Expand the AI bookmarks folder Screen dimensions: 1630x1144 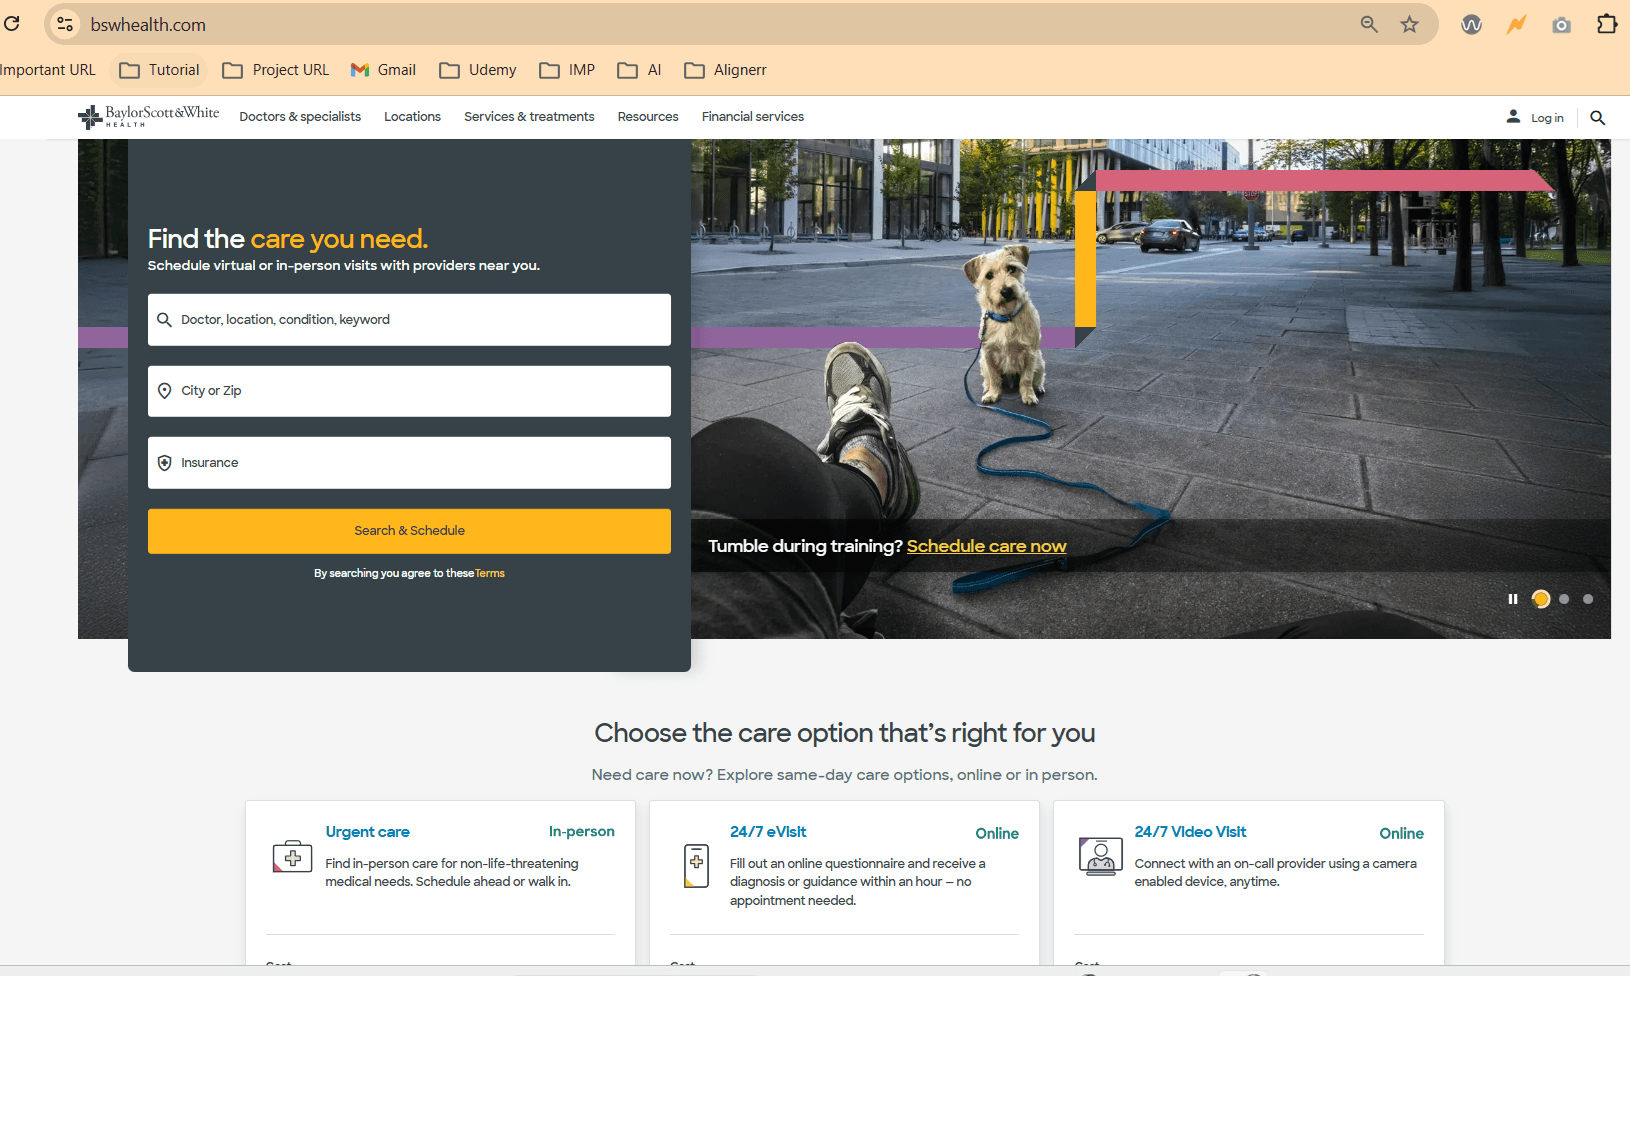click(638, 70)
